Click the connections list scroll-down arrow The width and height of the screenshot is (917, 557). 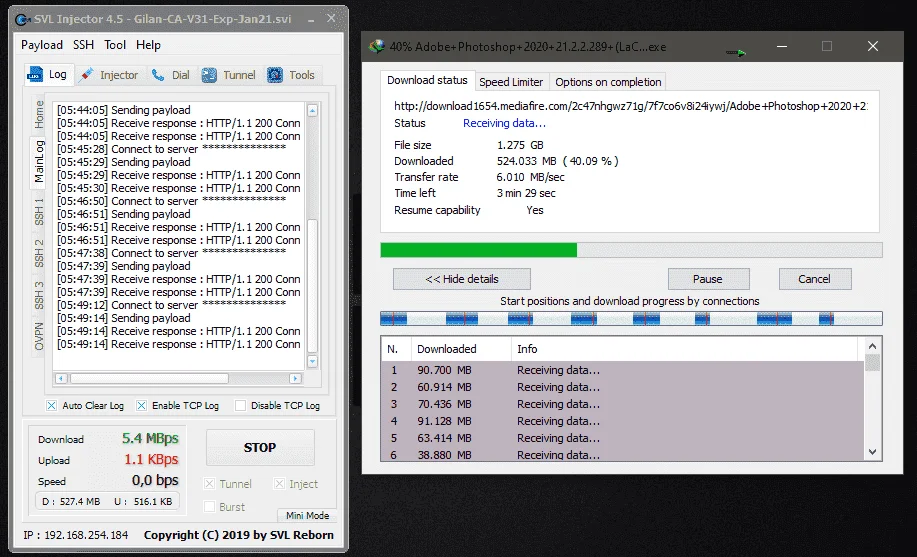tap(873, 452)
